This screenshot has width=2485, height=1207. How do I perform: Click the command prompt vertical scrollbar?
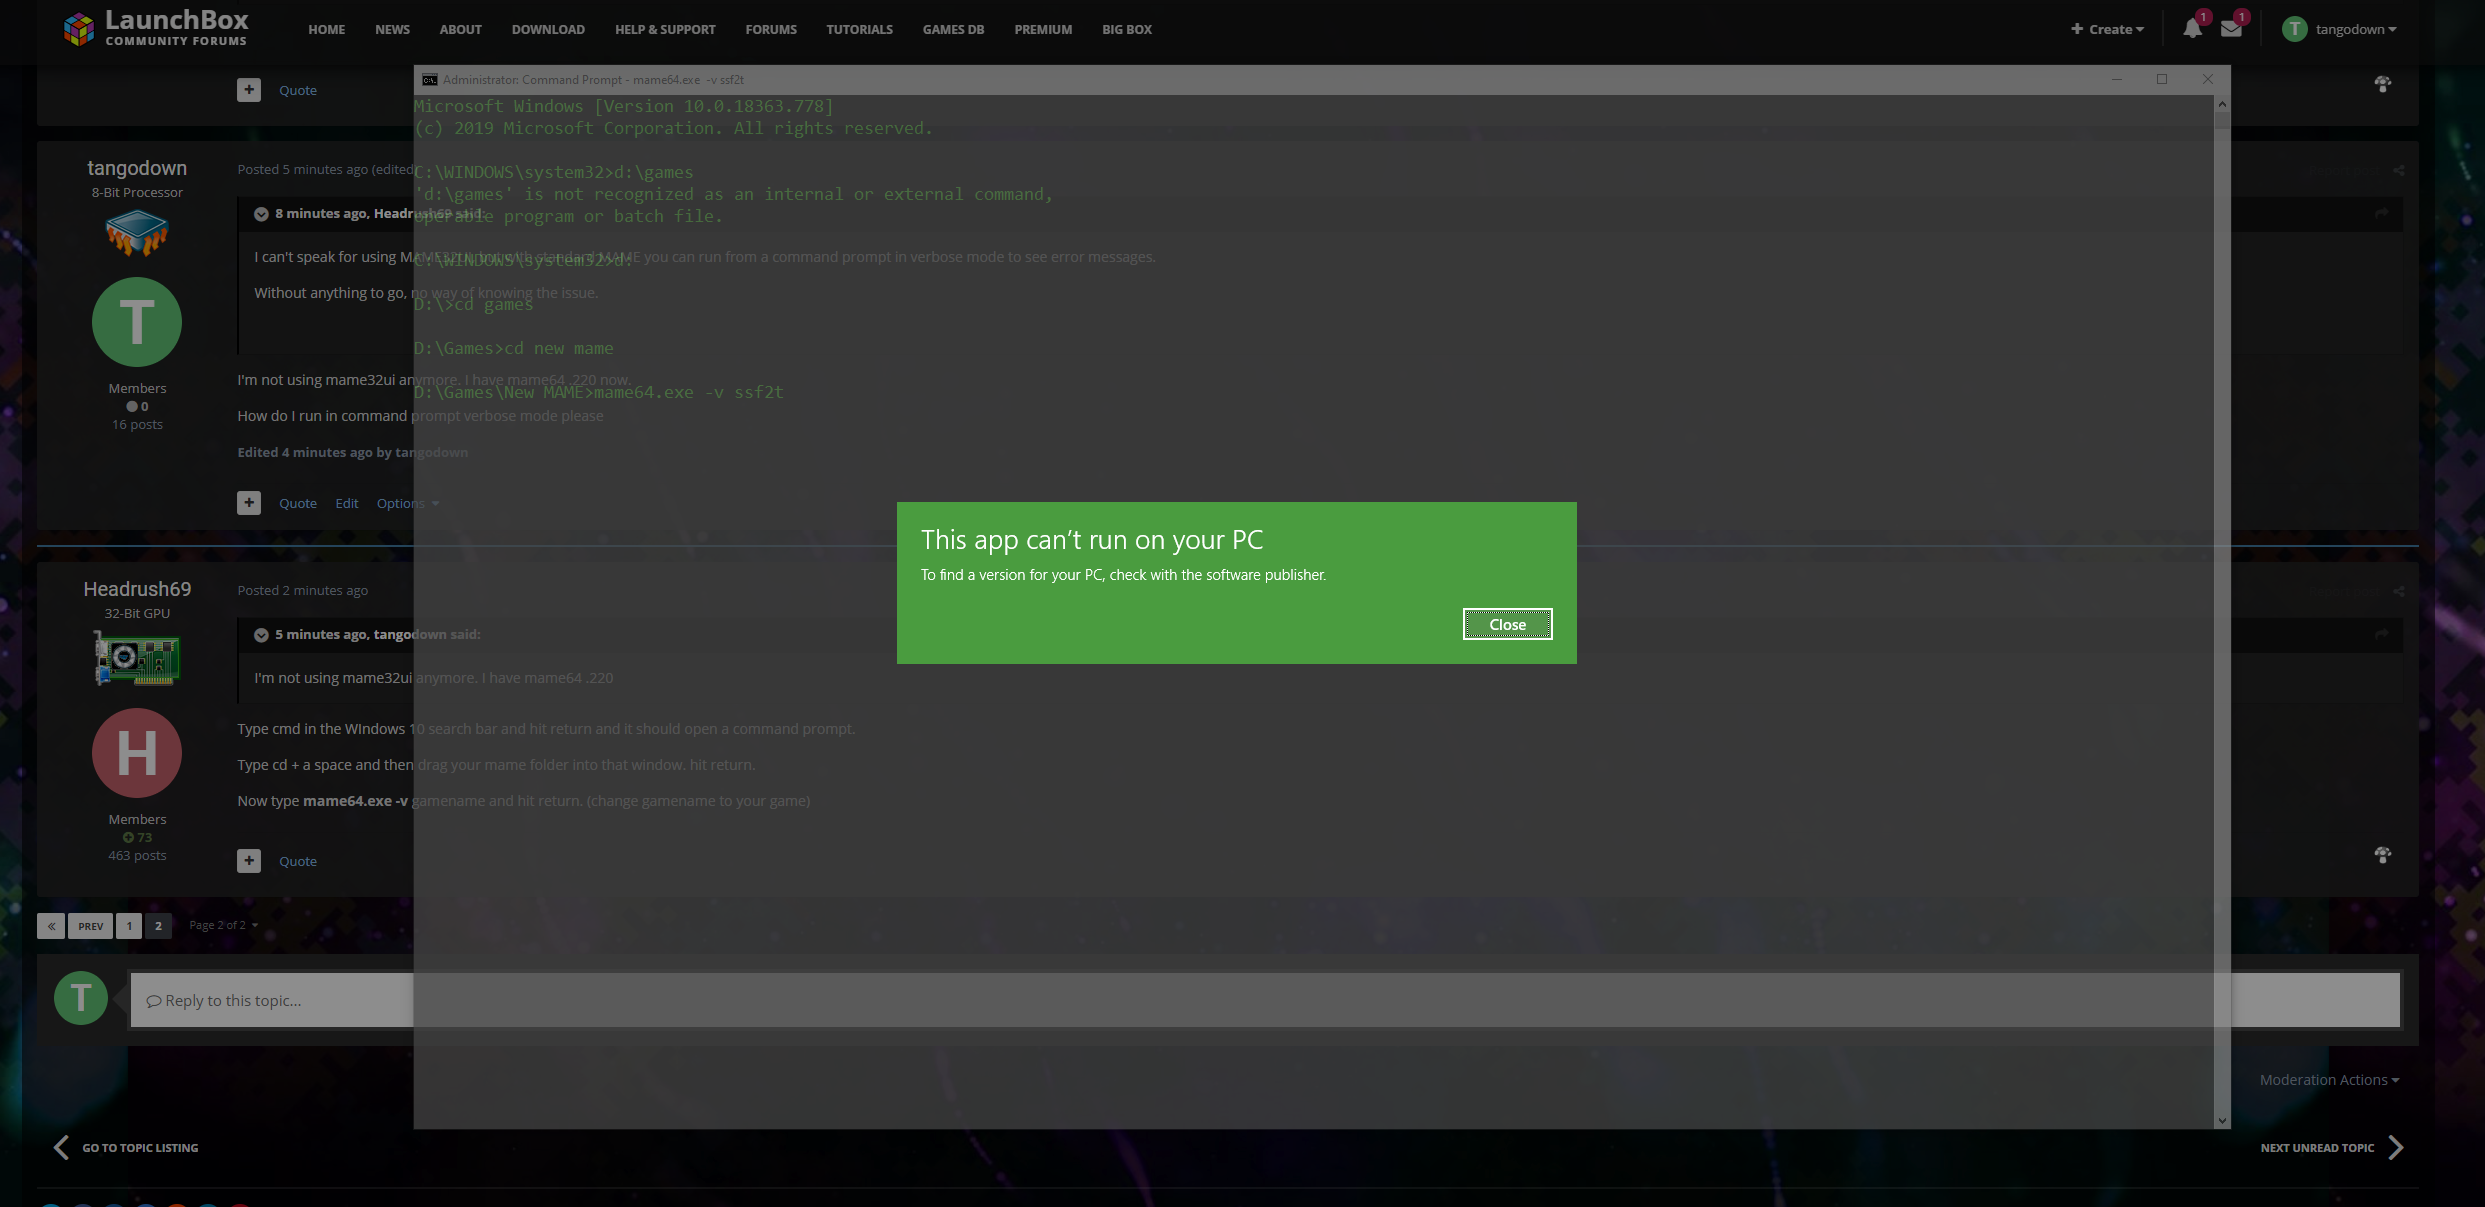[2222, 600]
